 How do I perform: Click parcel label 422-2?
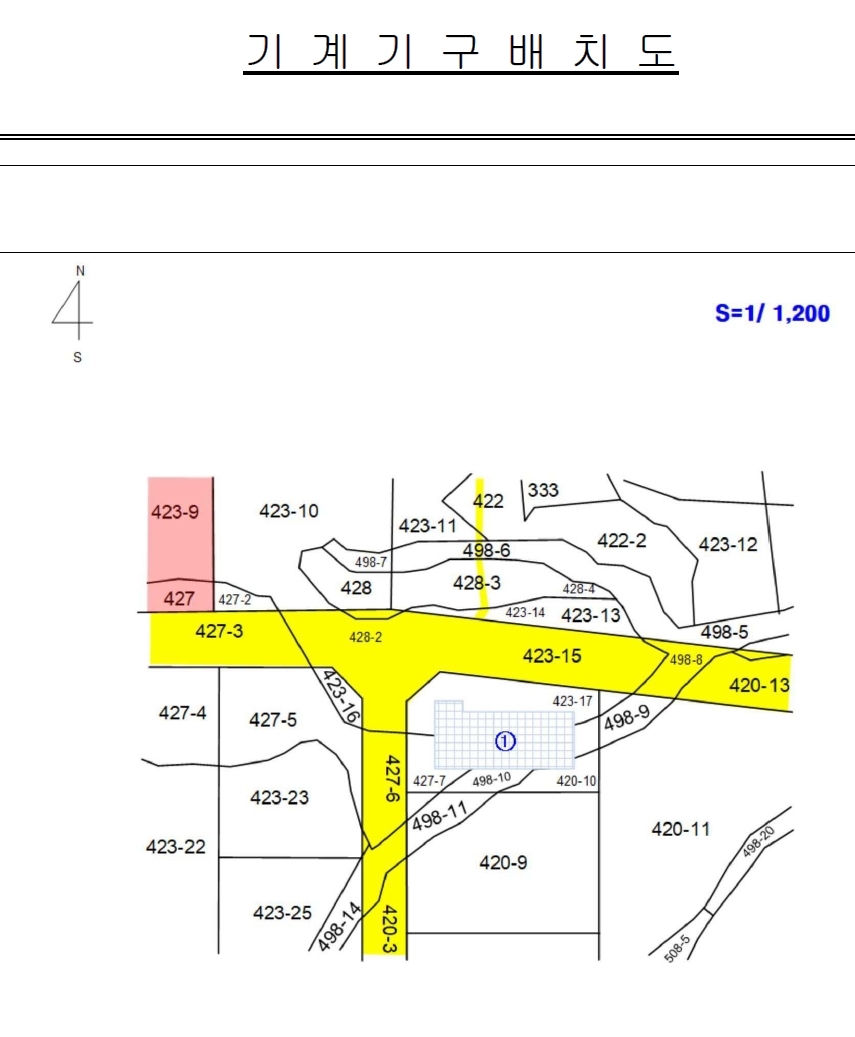pos(622,540)
